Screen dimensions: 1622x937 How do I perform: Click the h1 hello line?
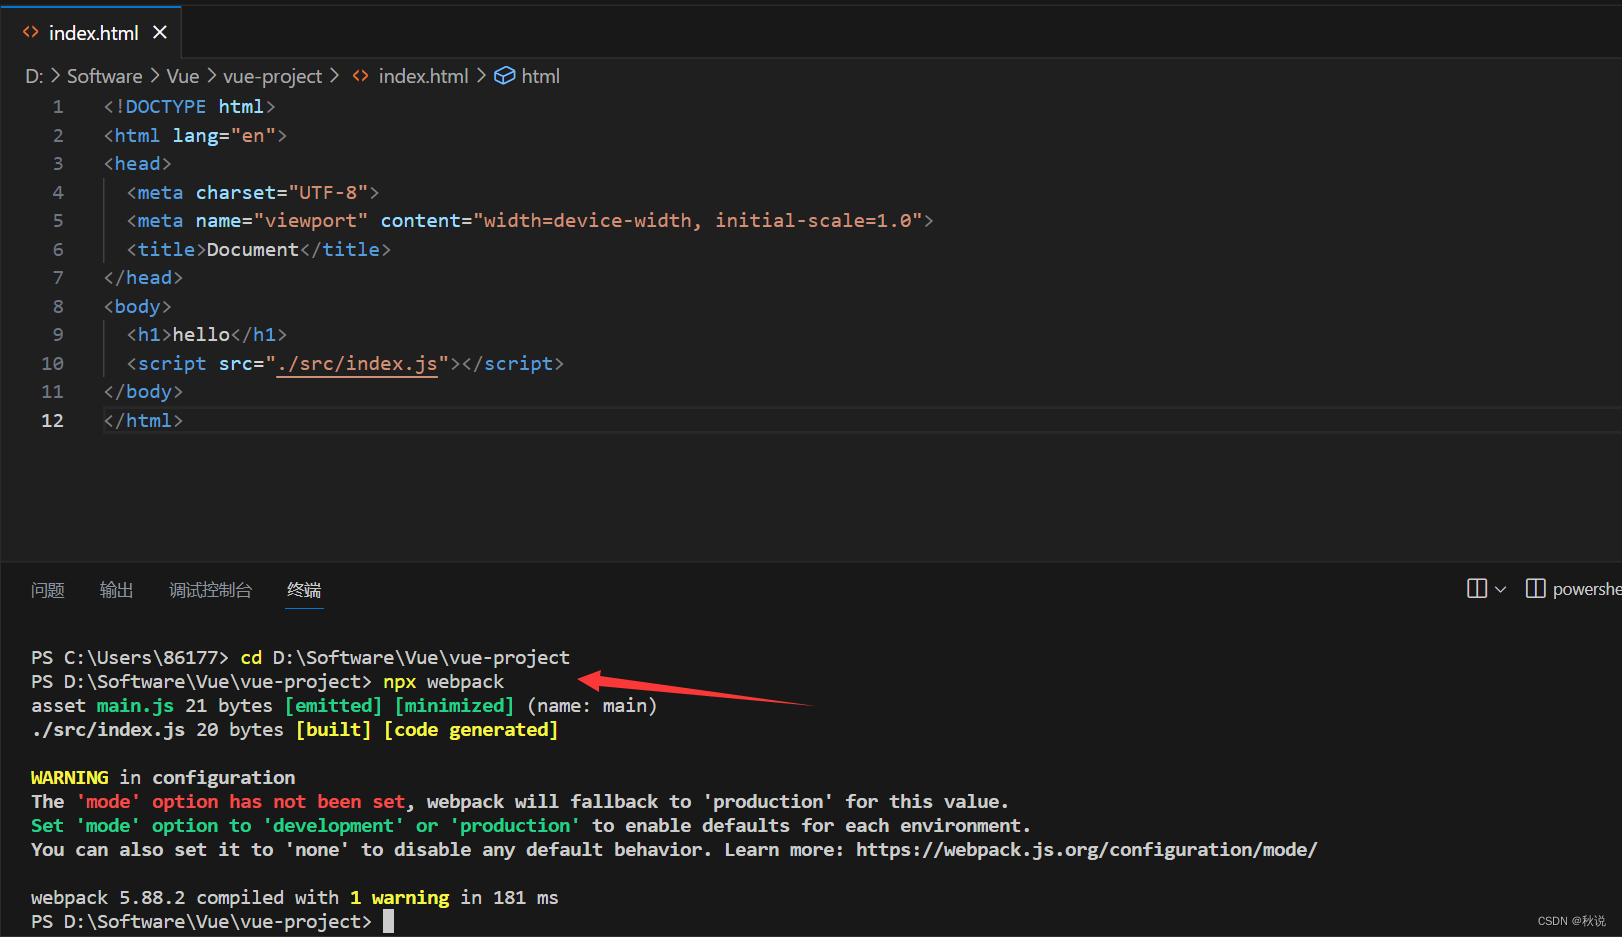(207, 335)
